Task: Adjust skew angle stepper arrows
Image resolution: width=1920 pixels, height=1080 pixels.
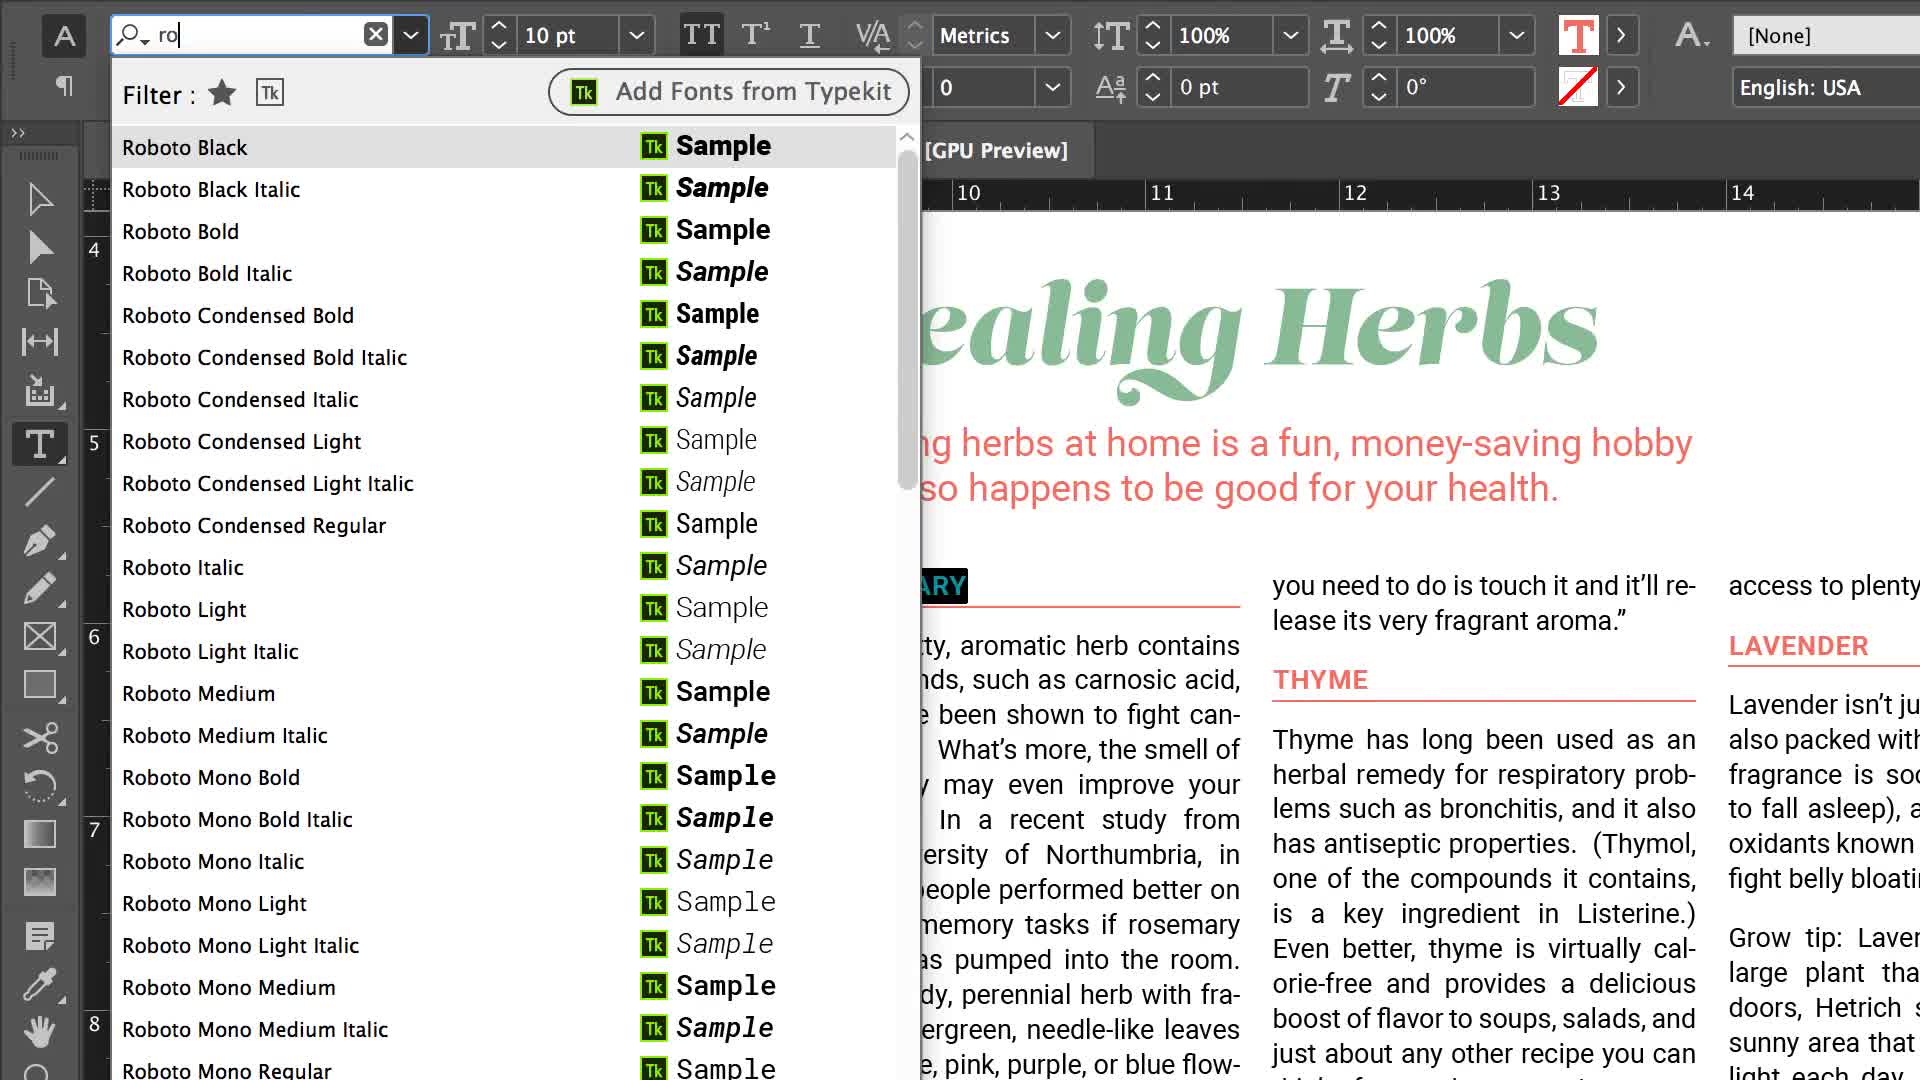Action: click(x=1379, y=87)
